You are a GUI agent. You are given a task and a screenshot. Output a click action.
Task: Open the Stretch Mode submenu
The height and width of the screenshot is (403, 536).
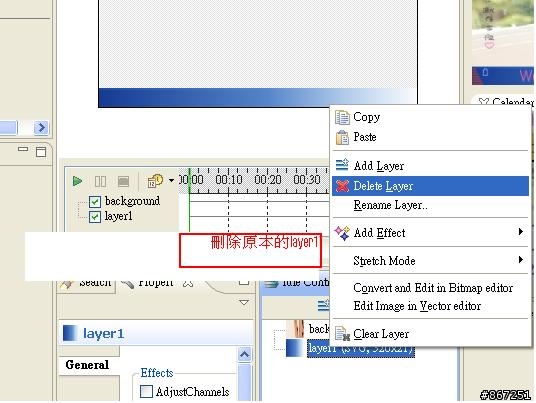pyautogui.click(x=430, y=261)
